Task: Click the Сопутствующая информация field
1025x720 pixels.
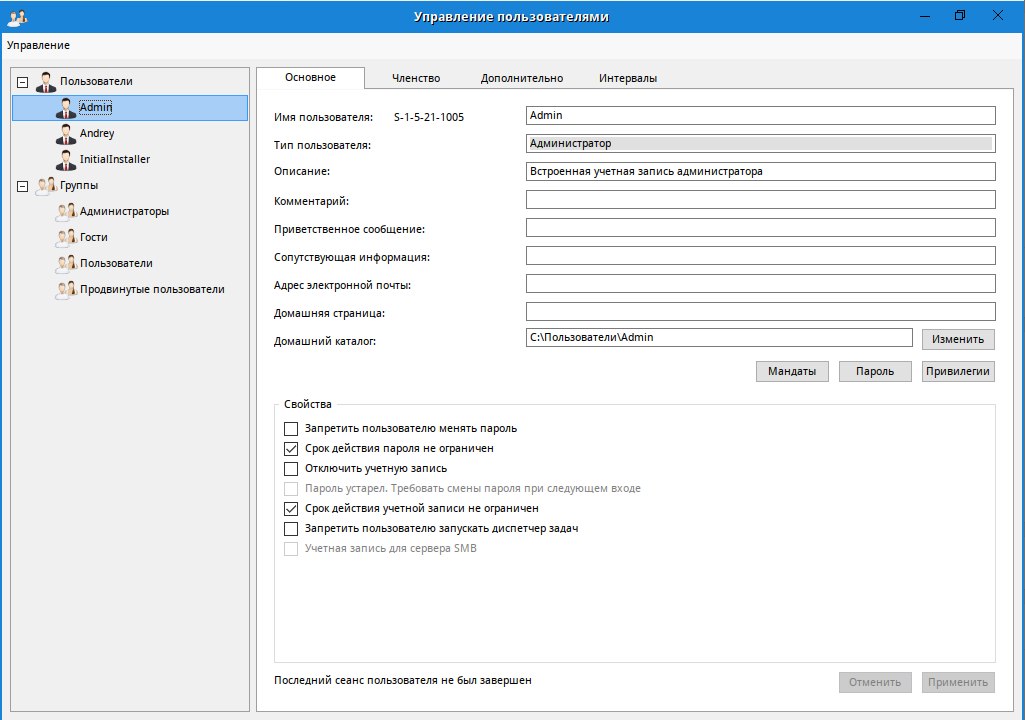Action: 760,256
